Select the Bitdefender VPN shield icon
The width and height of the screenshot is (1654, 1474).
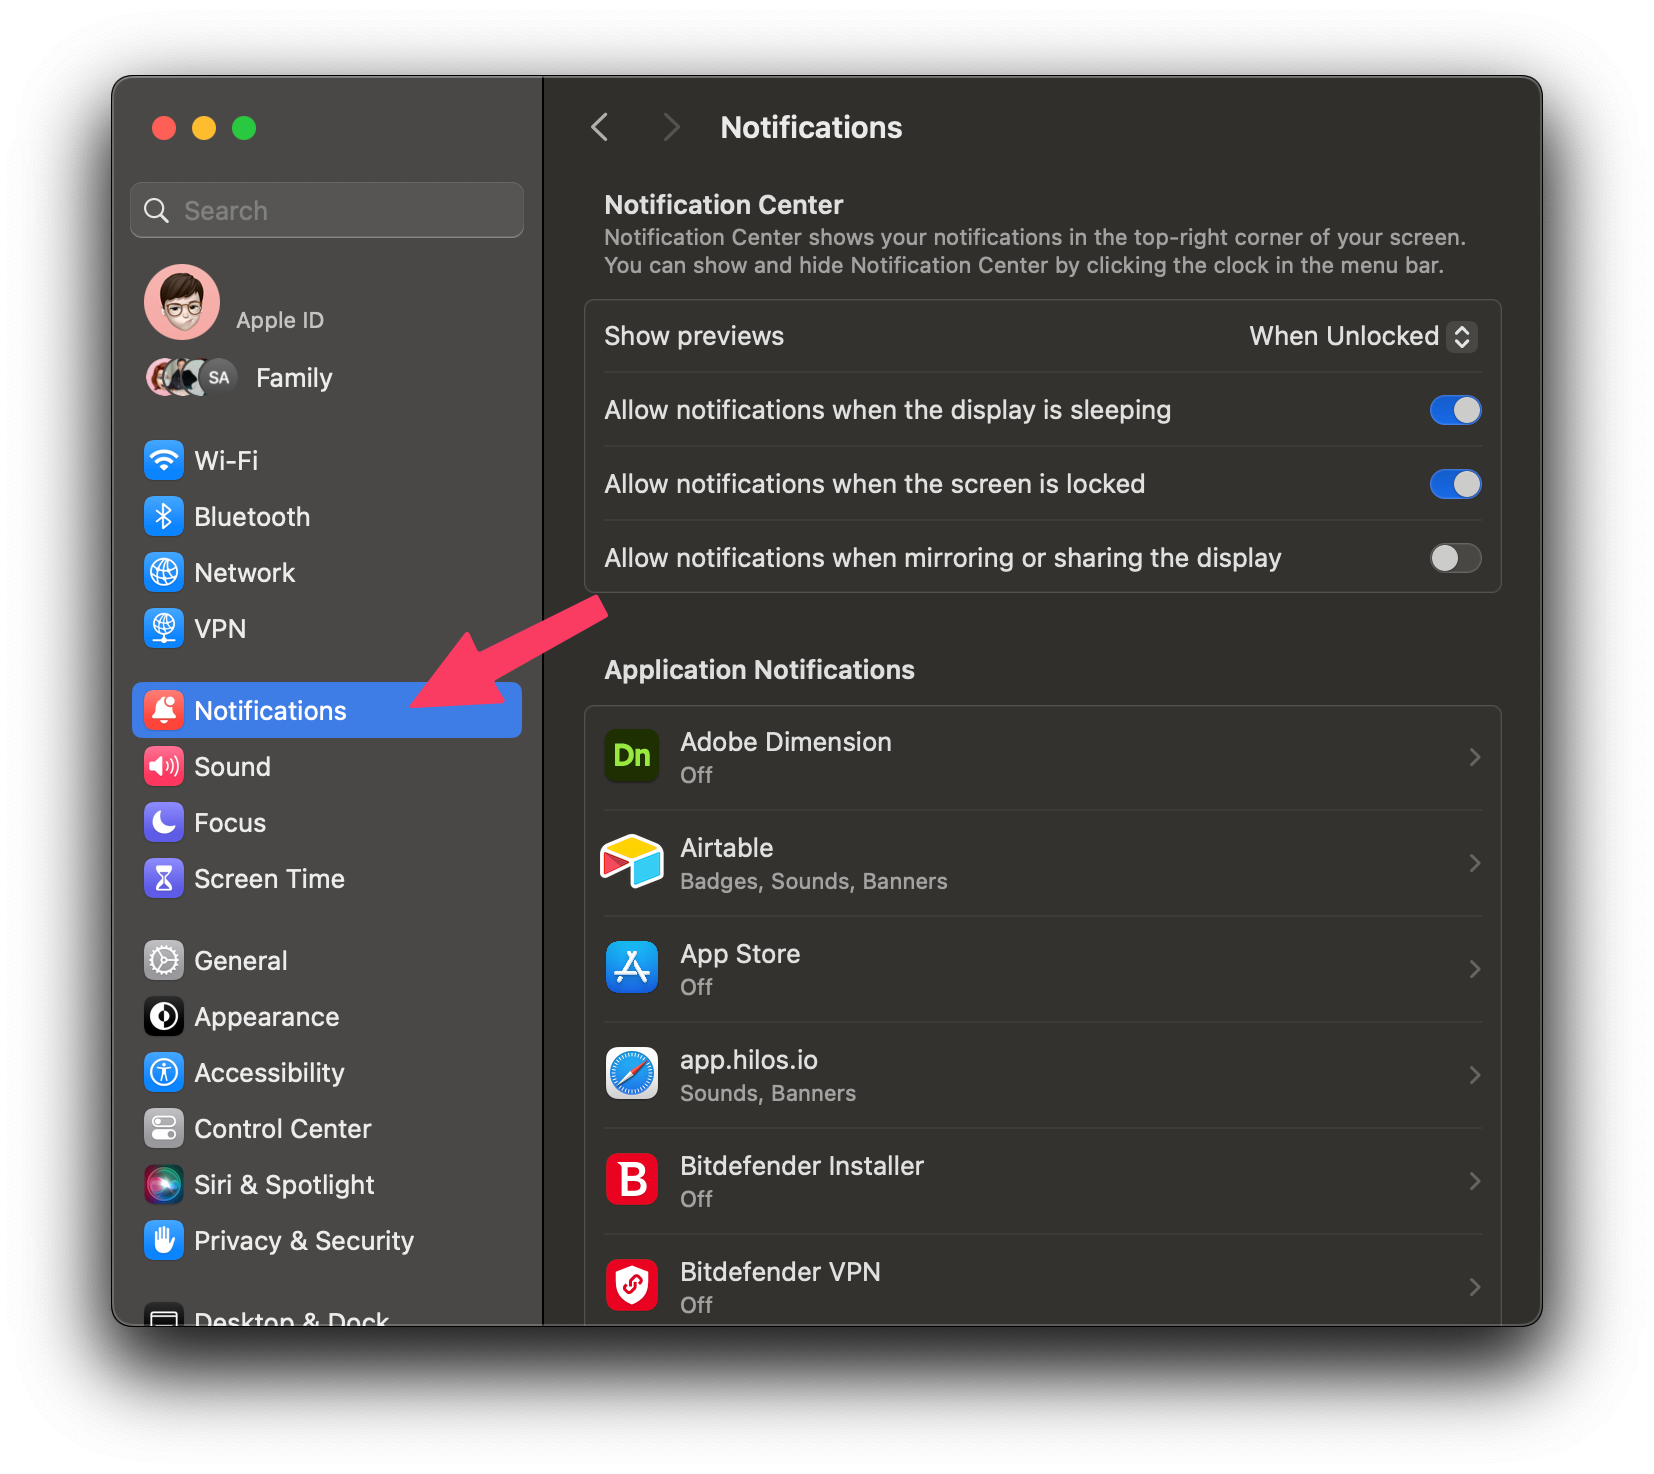click(631, 1285)
